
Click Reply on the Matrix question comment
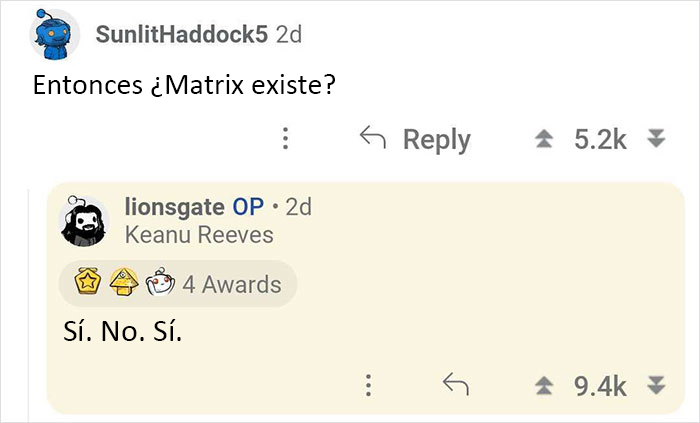click(x=415, y=139)
